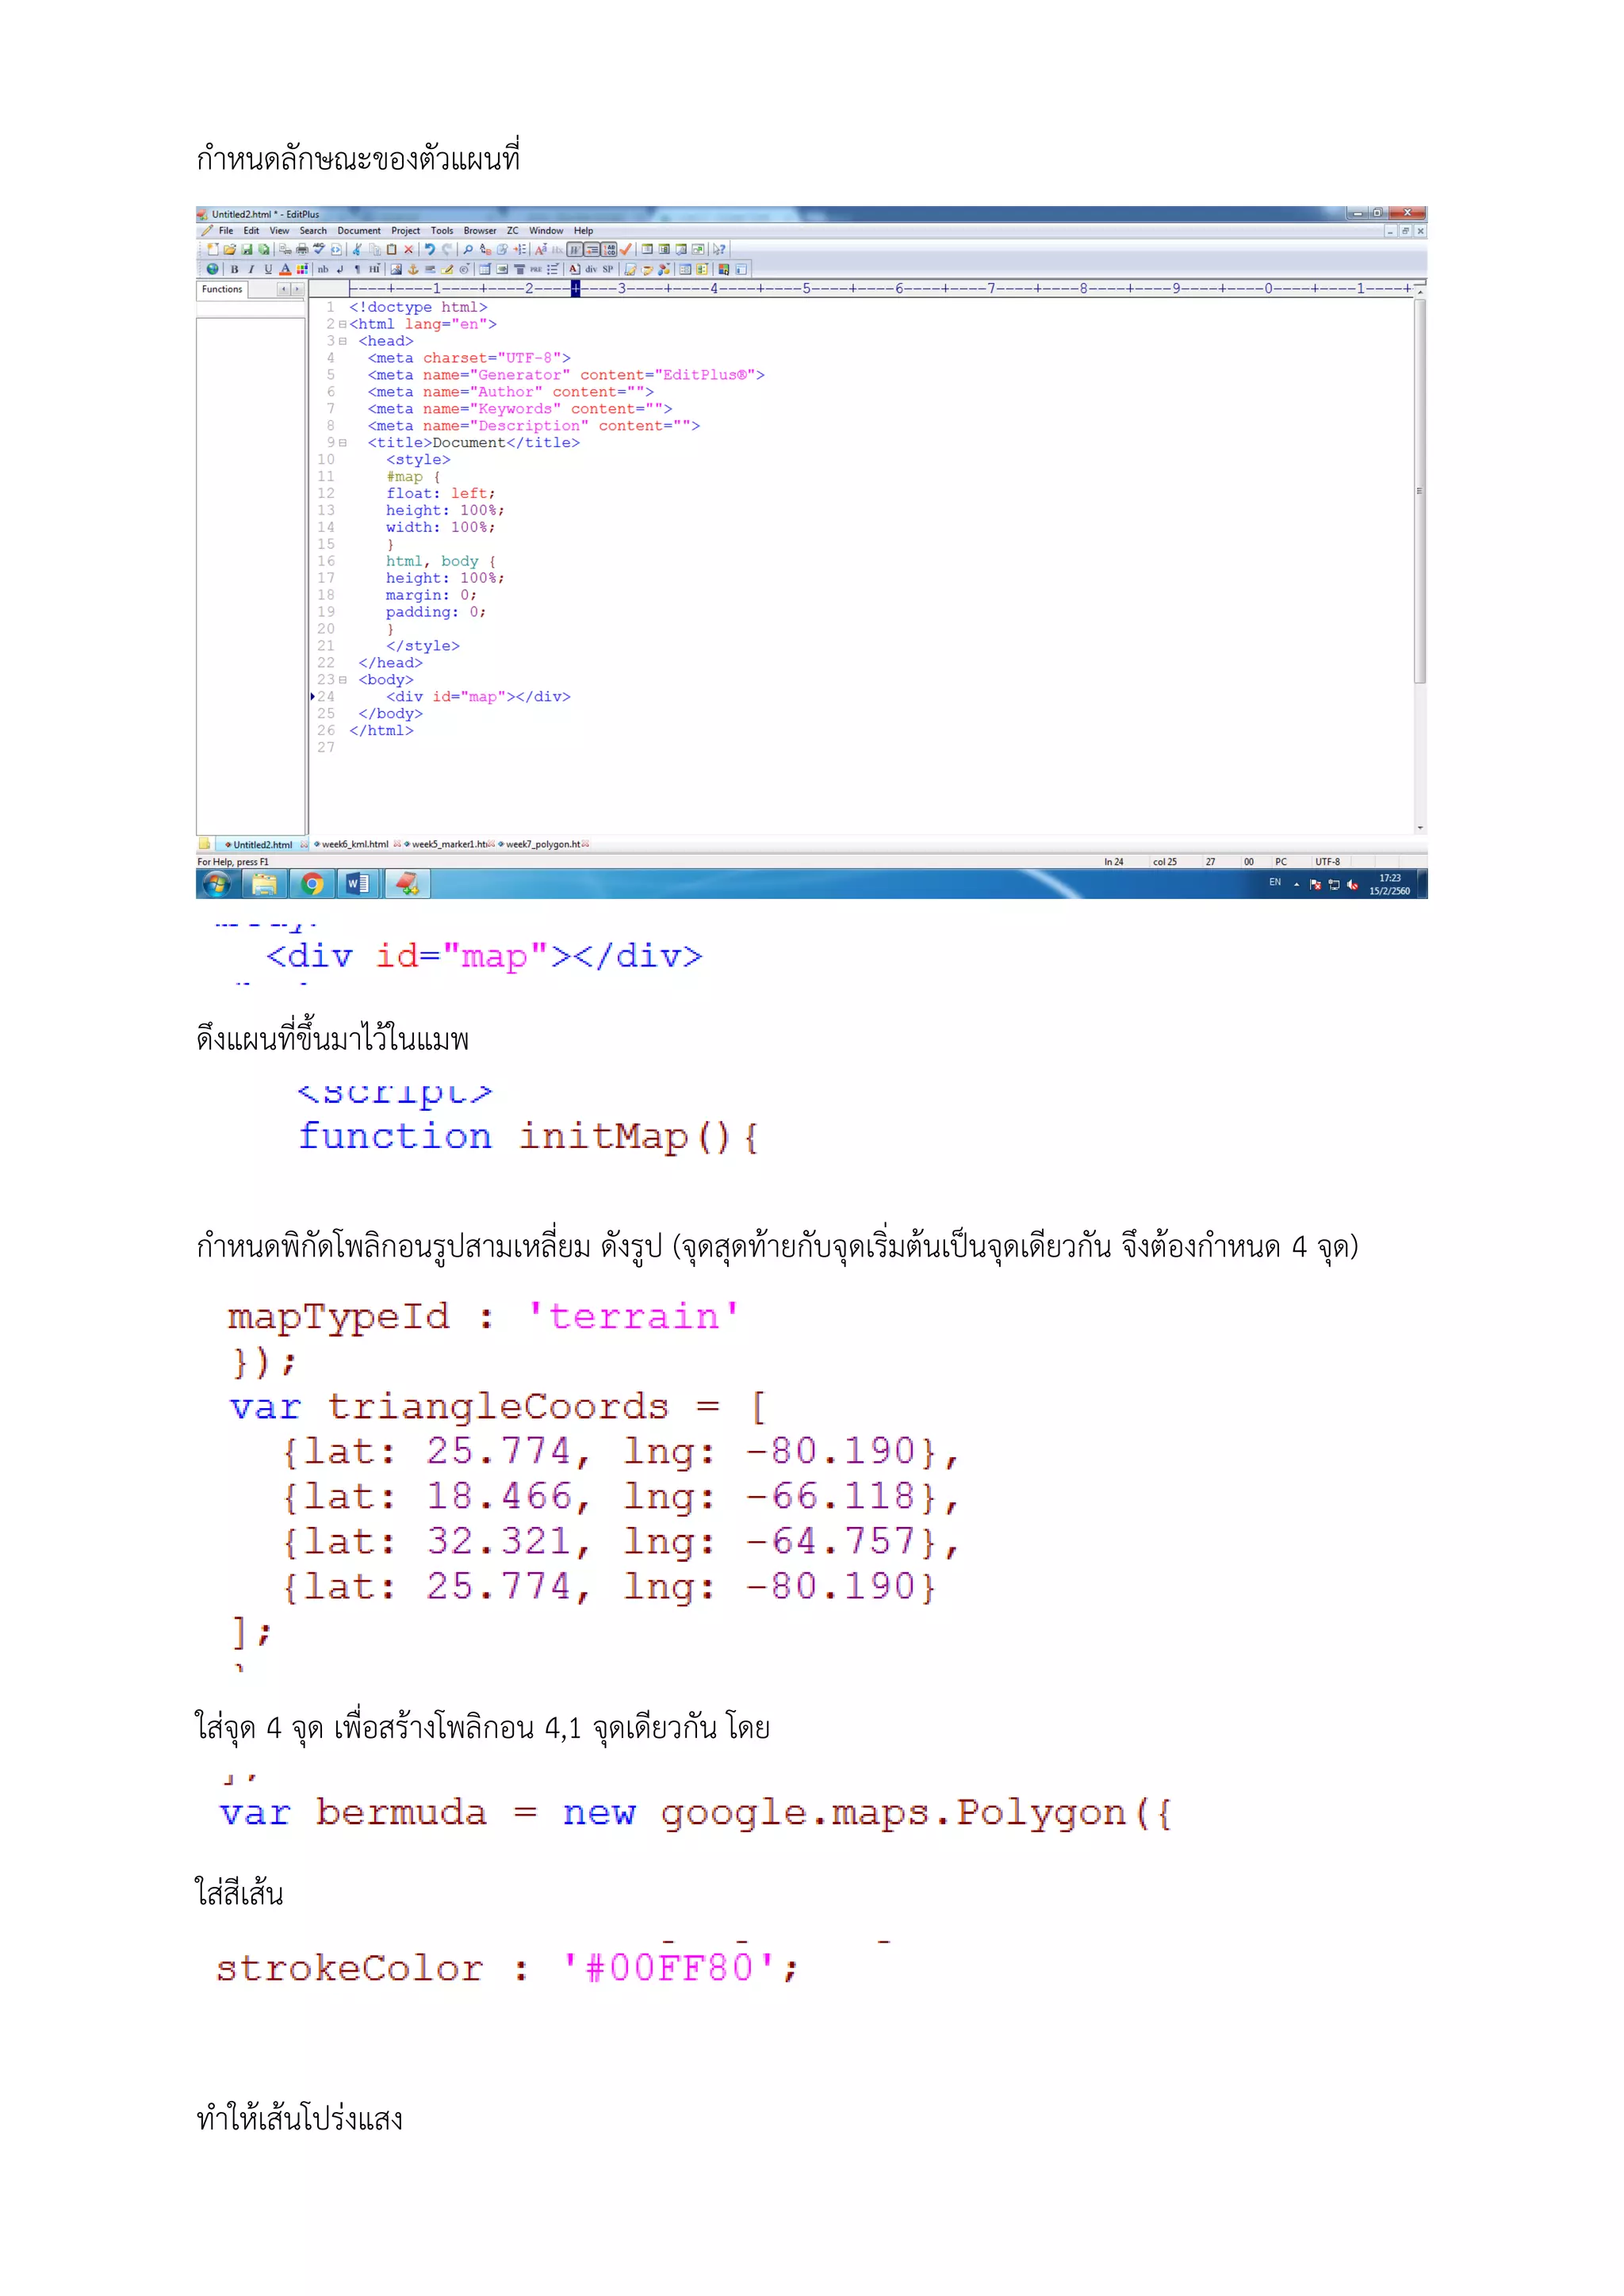Click the Undo arrow icon
This screenshot has height=2296, width=1624.
(x=430, y=250)
